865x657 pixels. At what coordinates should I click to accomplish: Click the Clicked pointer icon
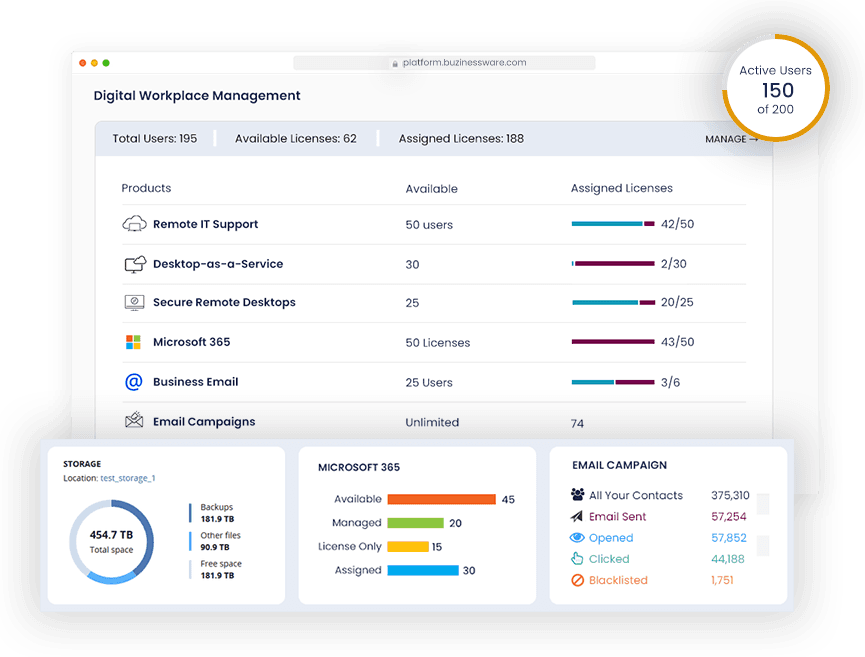pyautogui.click(x=577, y=559)
